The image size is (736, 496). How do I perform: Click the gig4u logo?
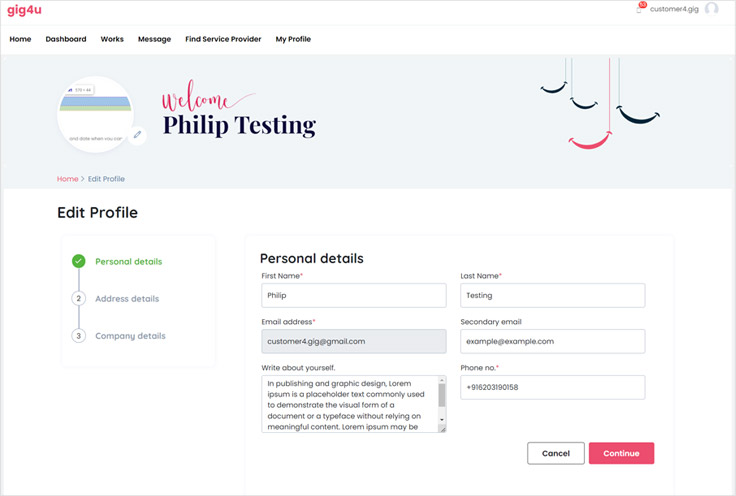[x=24, y=9]
